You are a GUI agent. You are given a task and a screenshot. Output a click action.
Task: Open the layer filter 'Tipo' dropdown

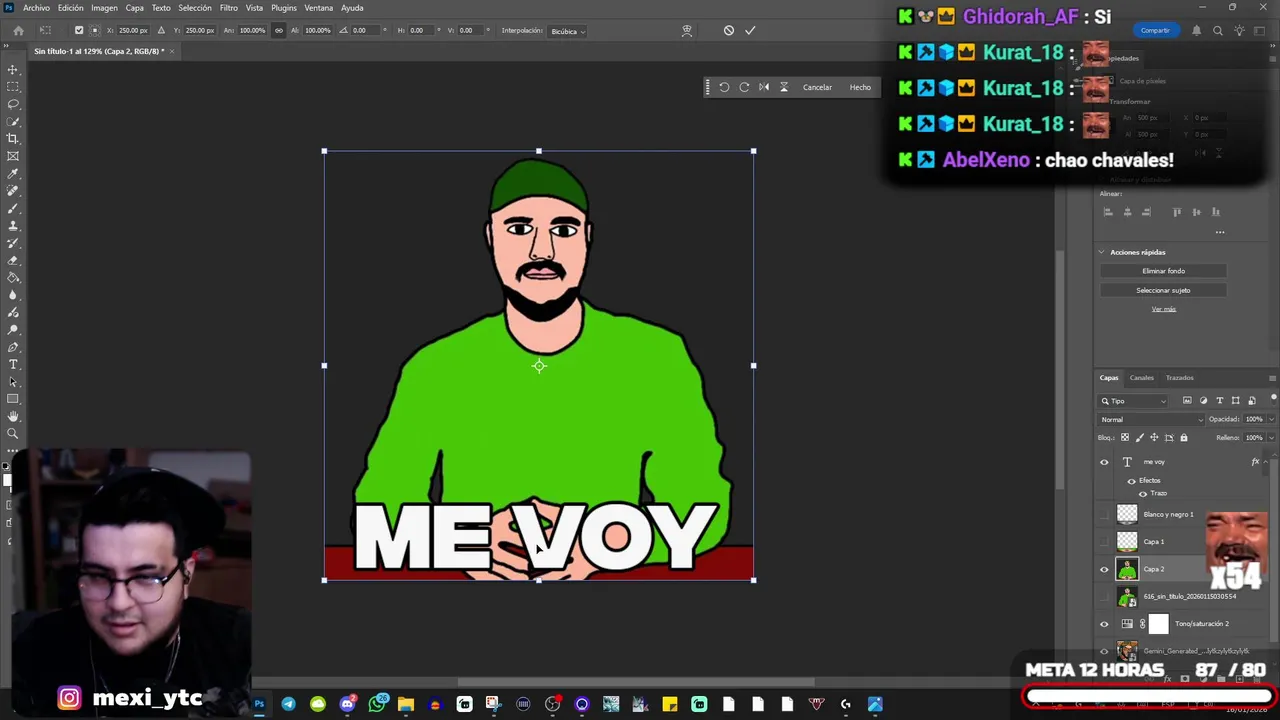(1134, 401)
